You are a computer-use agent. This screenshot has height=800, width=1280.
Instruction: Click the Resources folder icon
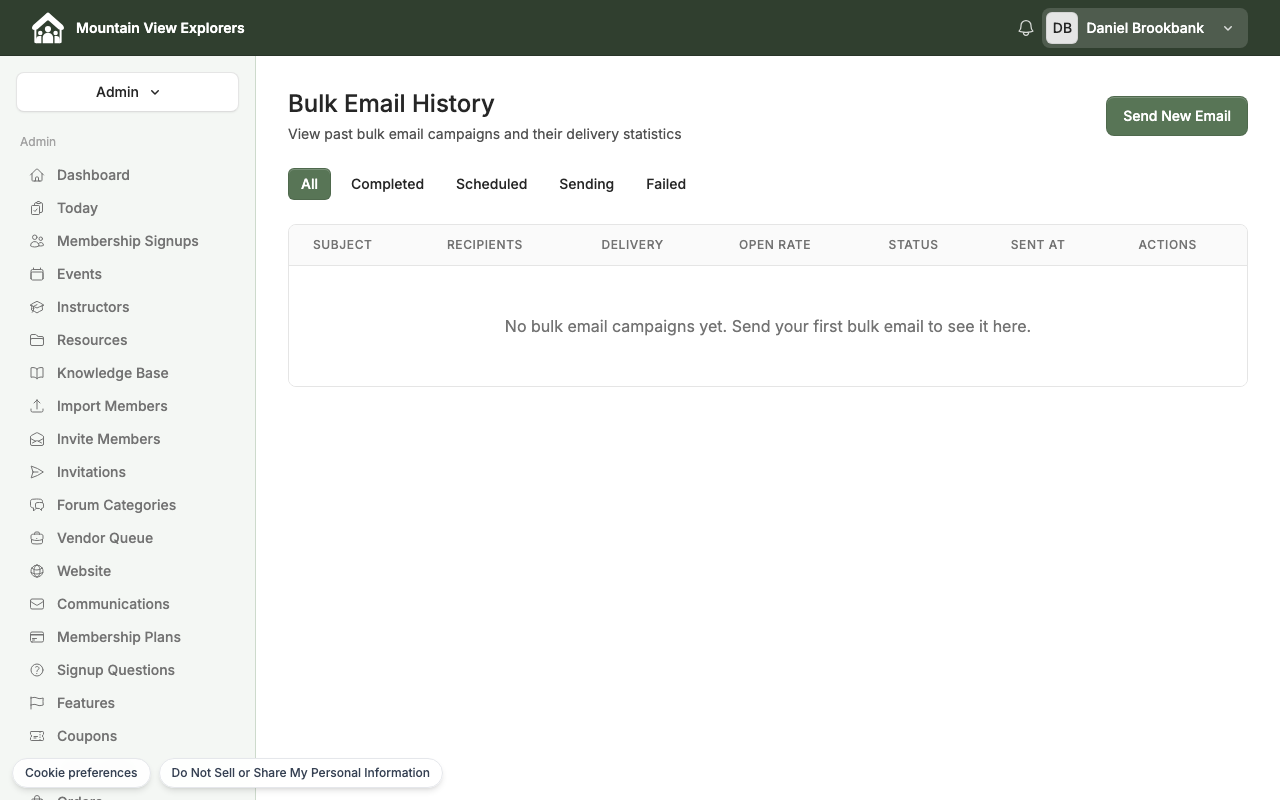(37, 340)
